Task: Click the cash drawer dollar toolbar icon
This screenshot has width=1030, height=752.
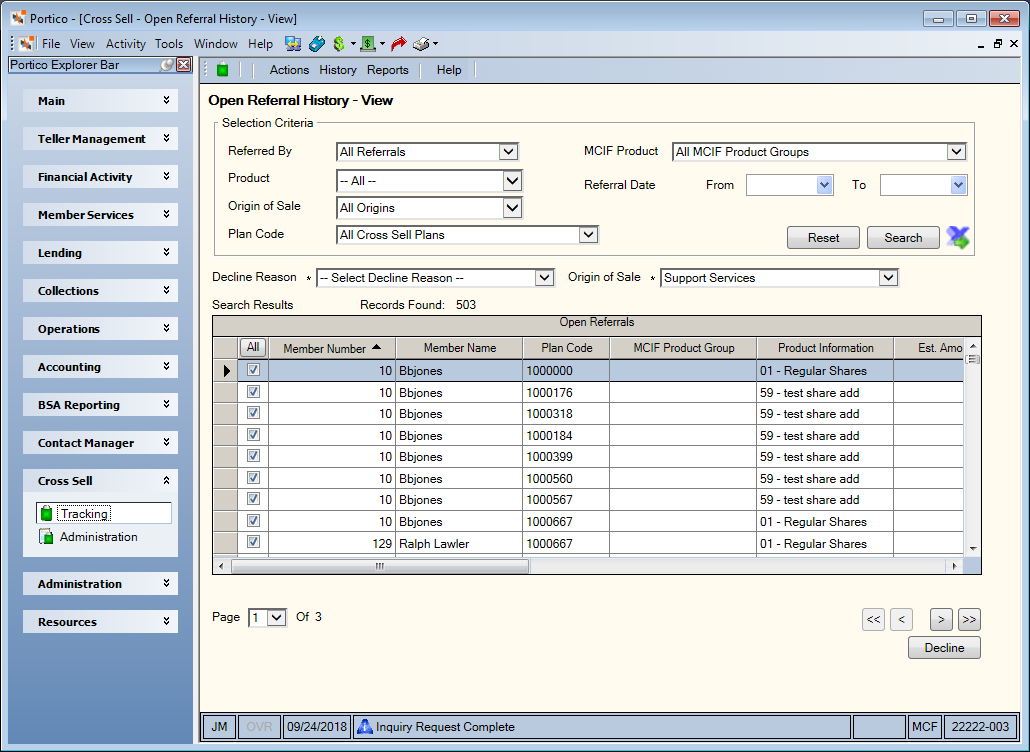Action: 368,44
